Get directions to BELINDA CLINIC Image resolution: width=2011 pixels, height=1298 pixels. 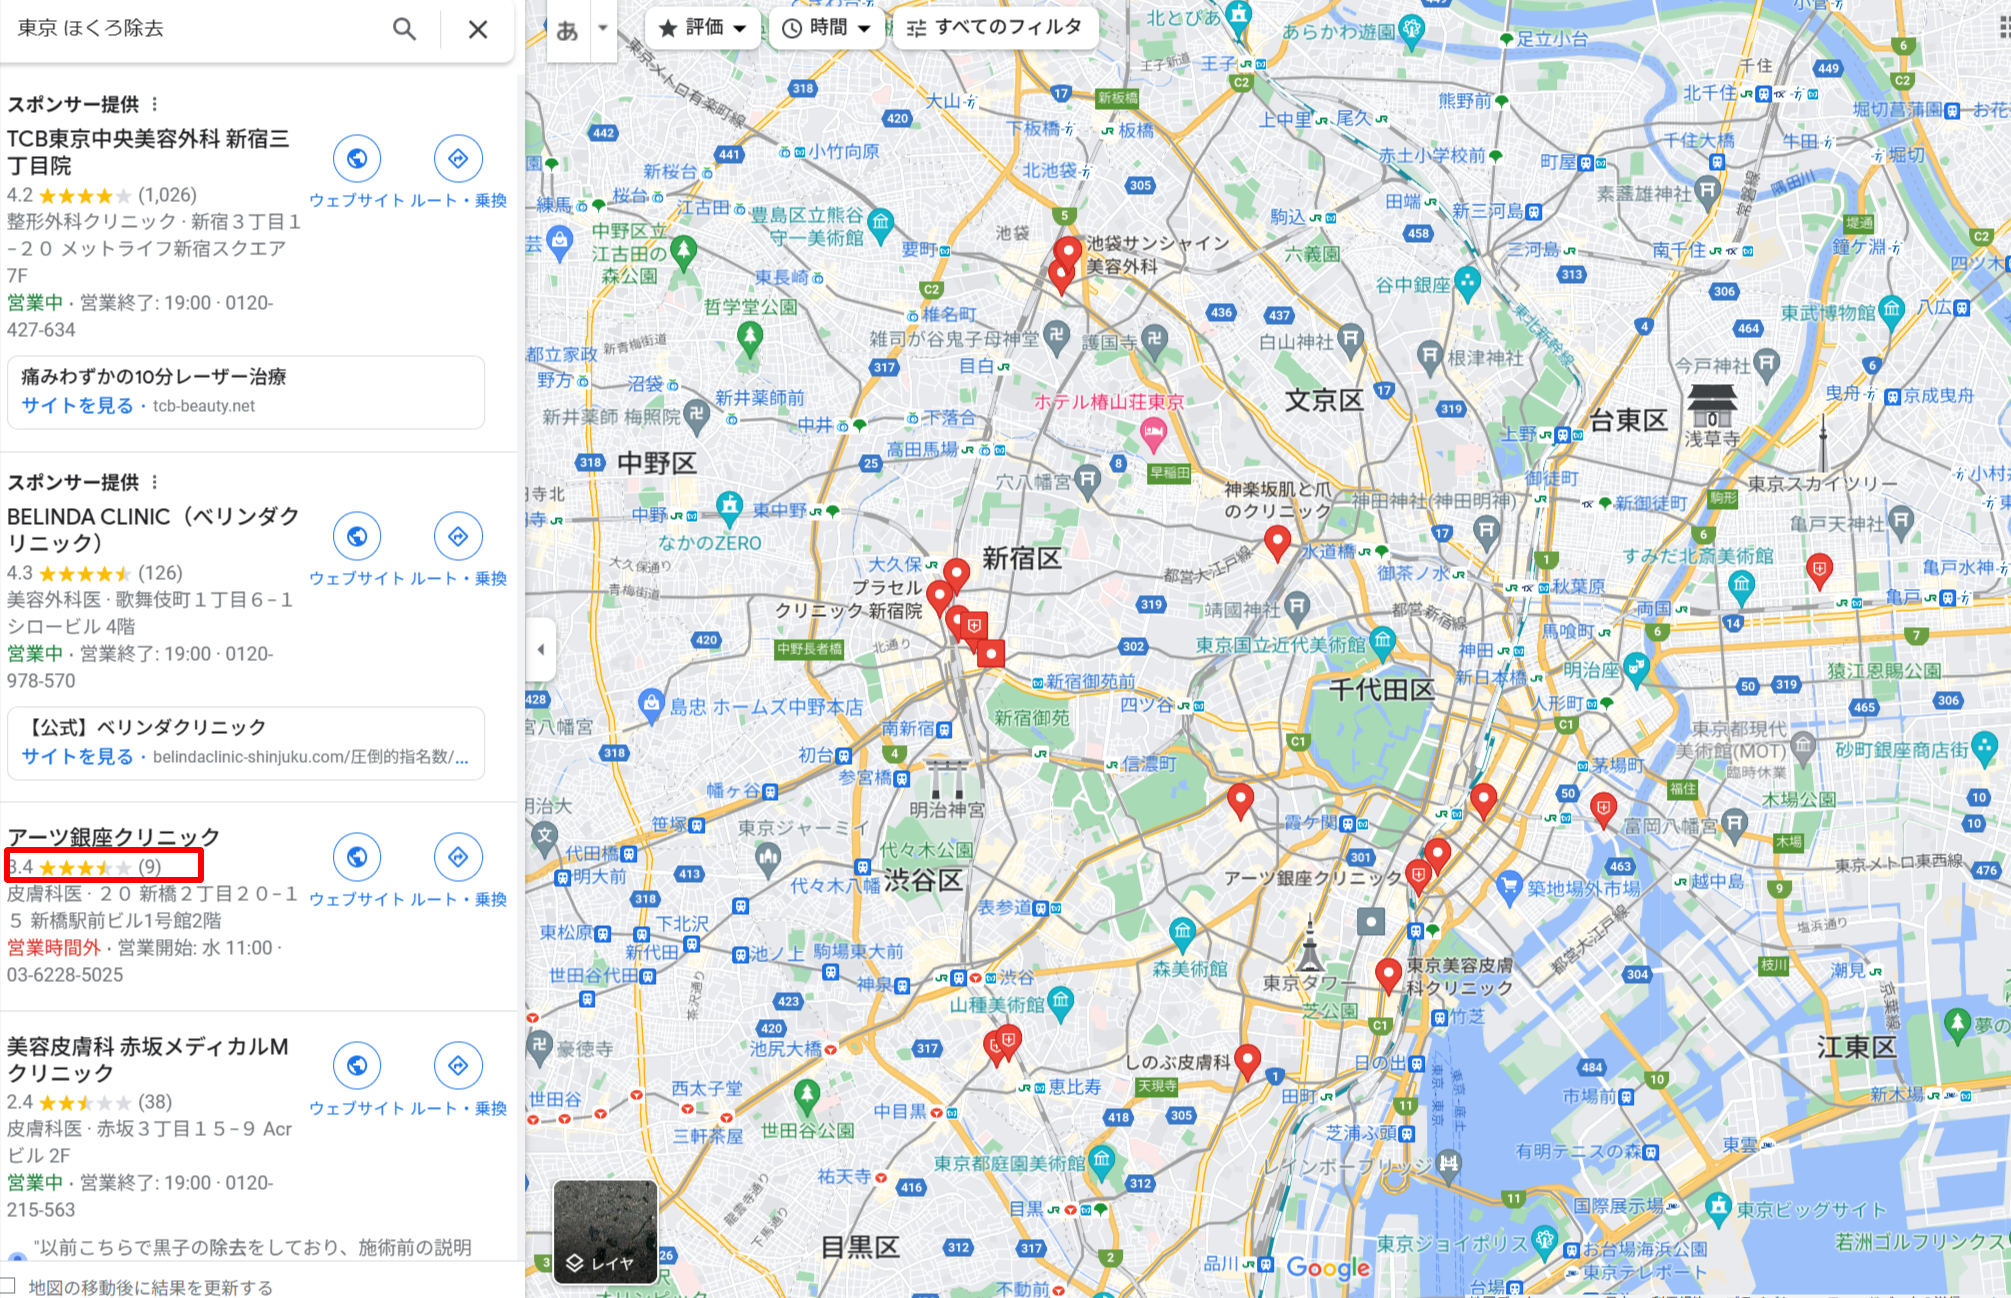(x=458, y=536)
